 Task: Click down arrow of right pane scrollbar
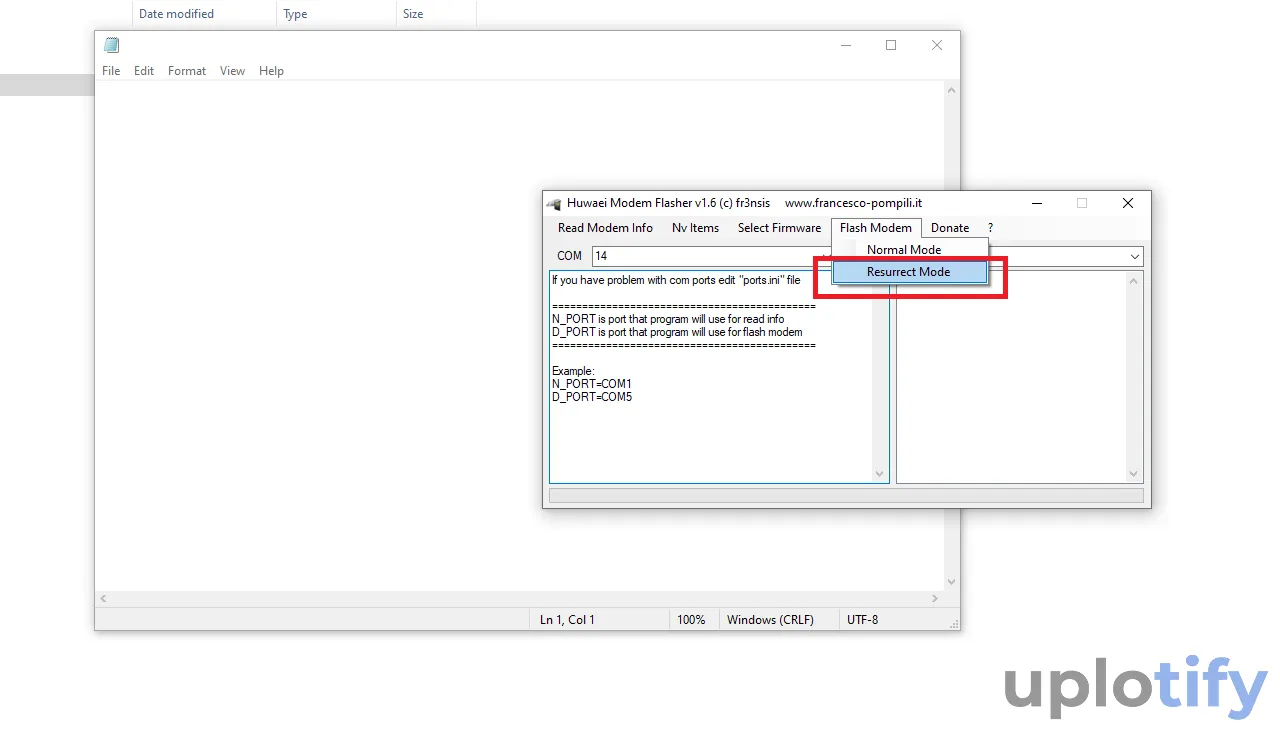coord(1134,474)
